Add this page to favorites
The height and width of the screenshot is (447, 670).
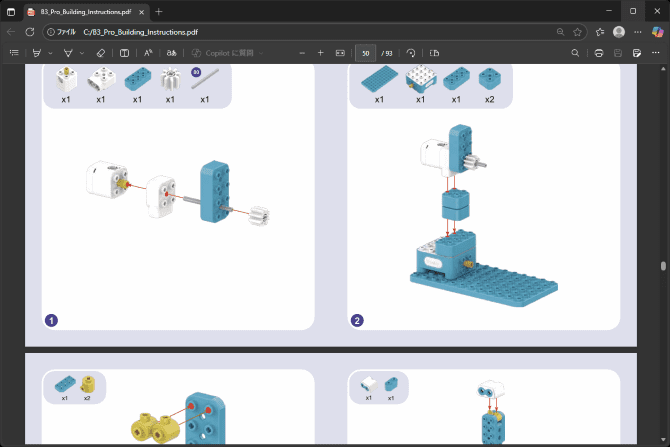(x=578, y=31)
